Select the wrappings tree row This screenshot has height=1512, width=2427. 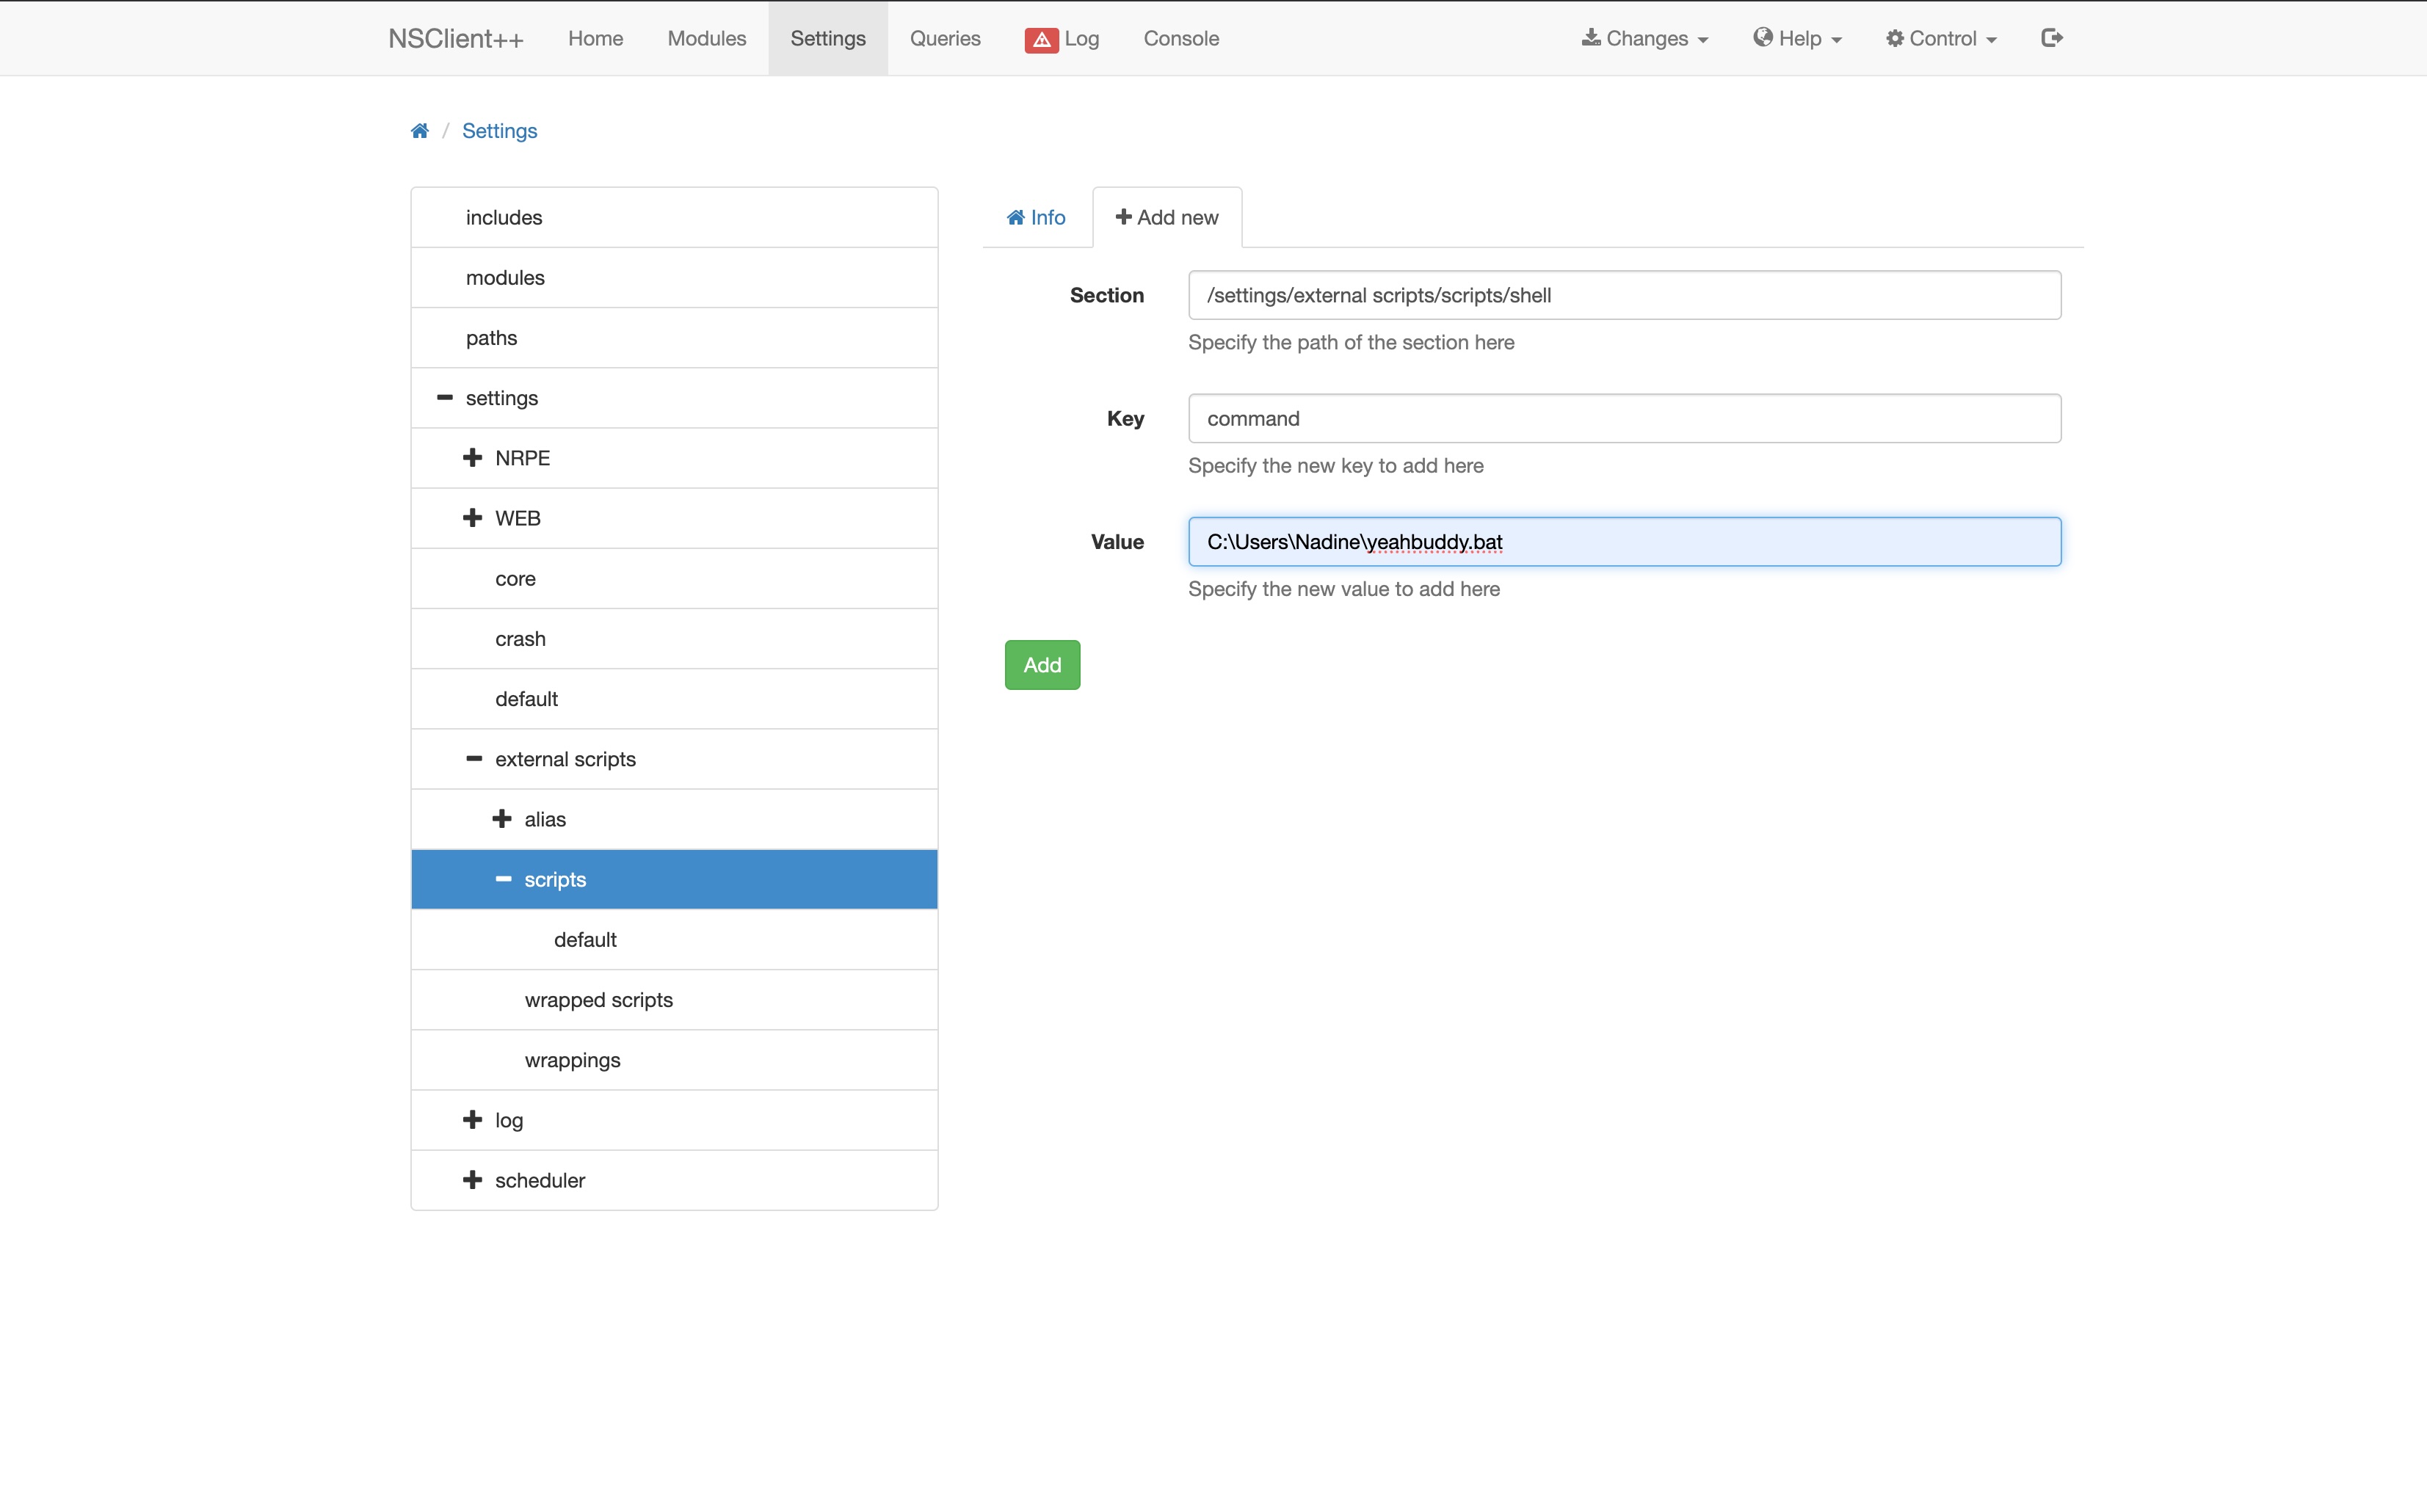[x=674, y=1060]
